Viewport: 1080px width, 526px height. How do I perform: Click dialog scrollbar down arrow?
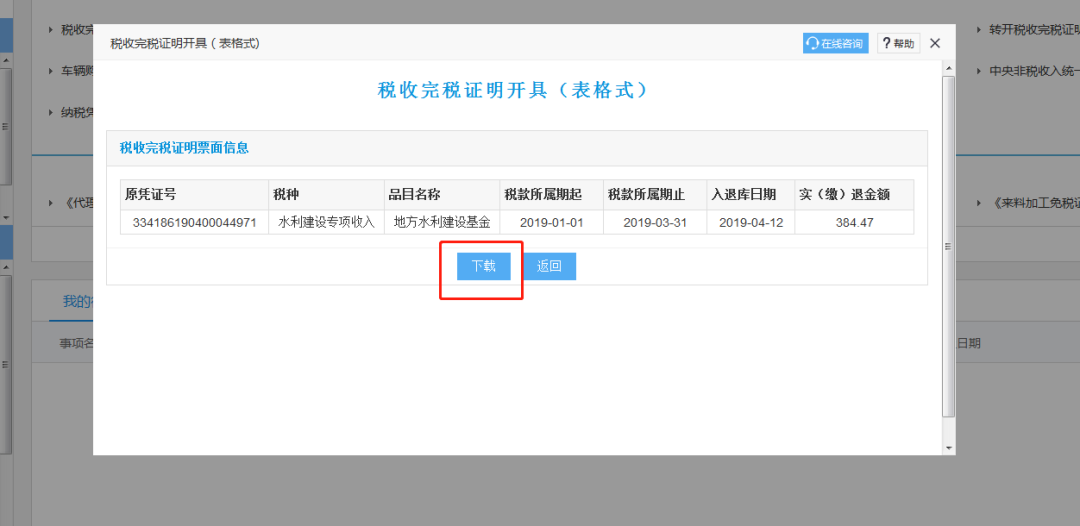tap(948, 448)
